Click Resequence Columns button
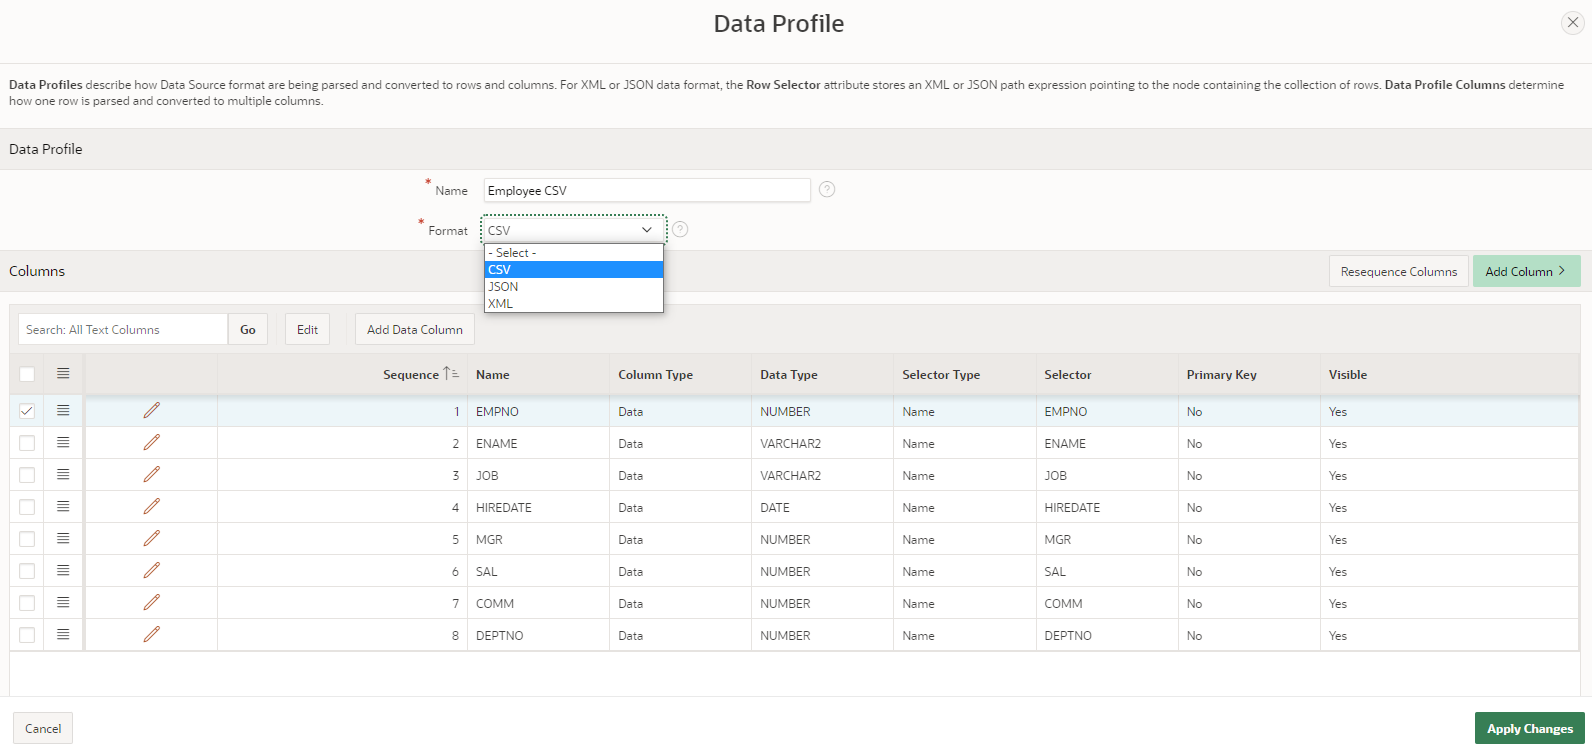 point(1399,271)
